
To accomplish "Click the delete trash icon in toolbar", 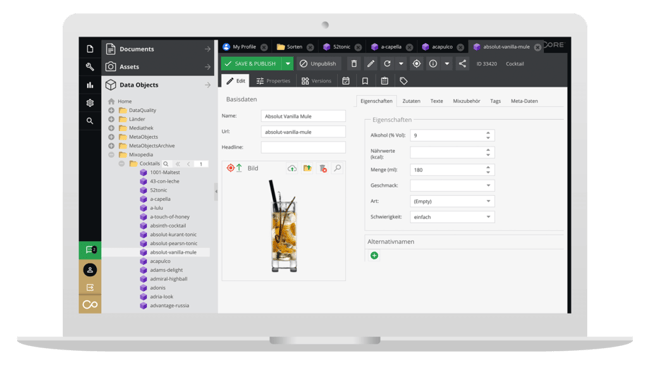I will [354, 63].
